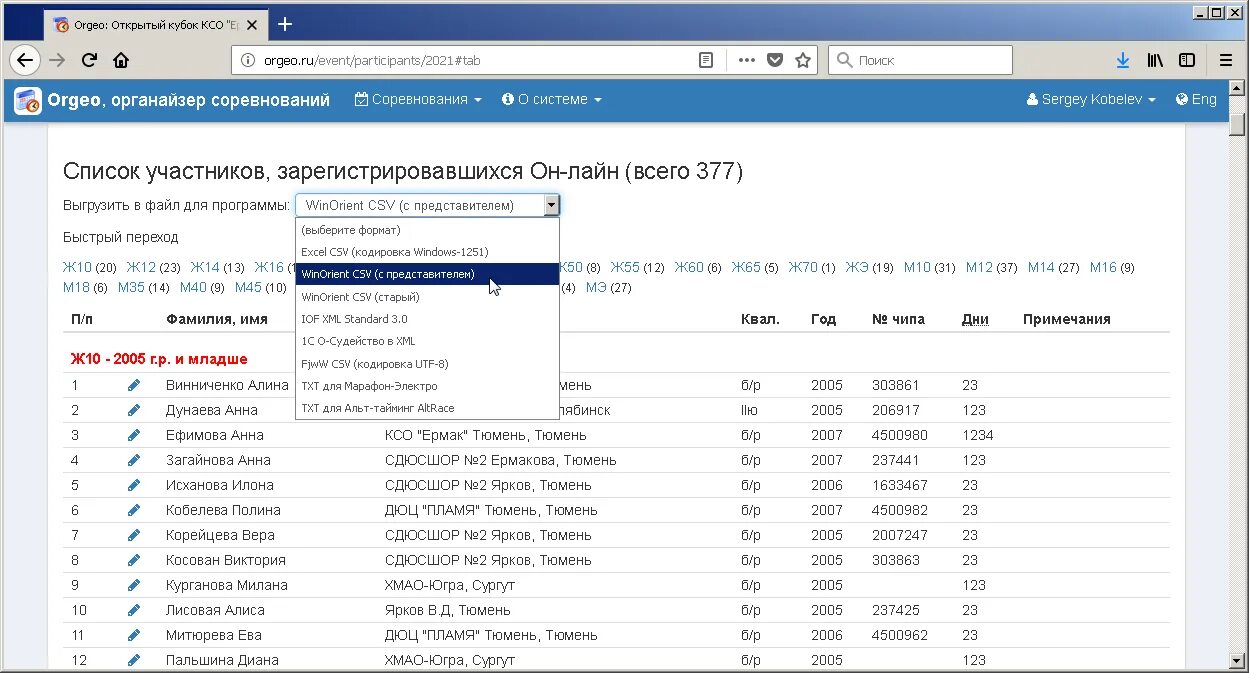Open the library bookshelf icon
The height and width of the screenshot is (673, 1249).
click(x=1155, y=60)
